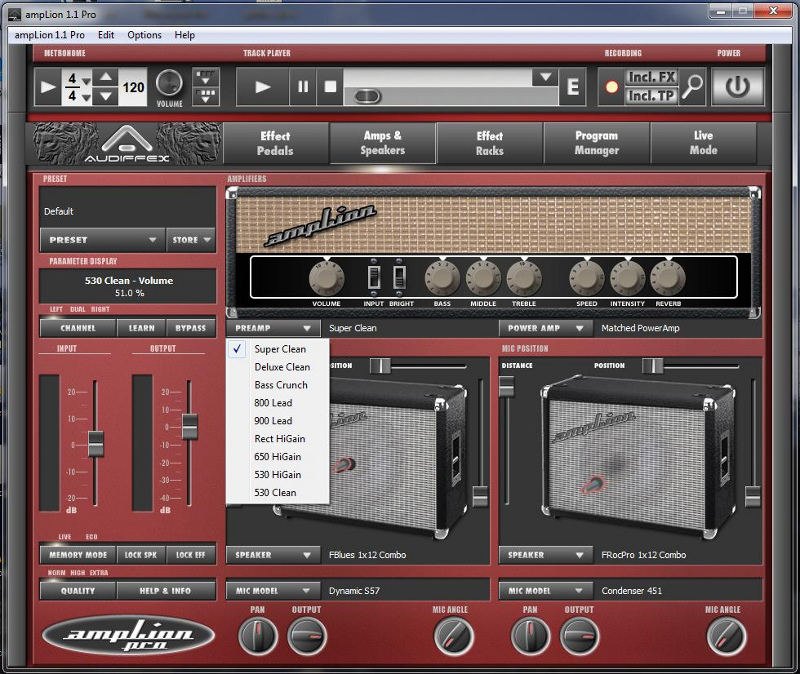Image resolution: width=800 pixels, height=674 pixels.
Task: Click the left speaker MIC ANGLE knob
Action: point(453,636)
